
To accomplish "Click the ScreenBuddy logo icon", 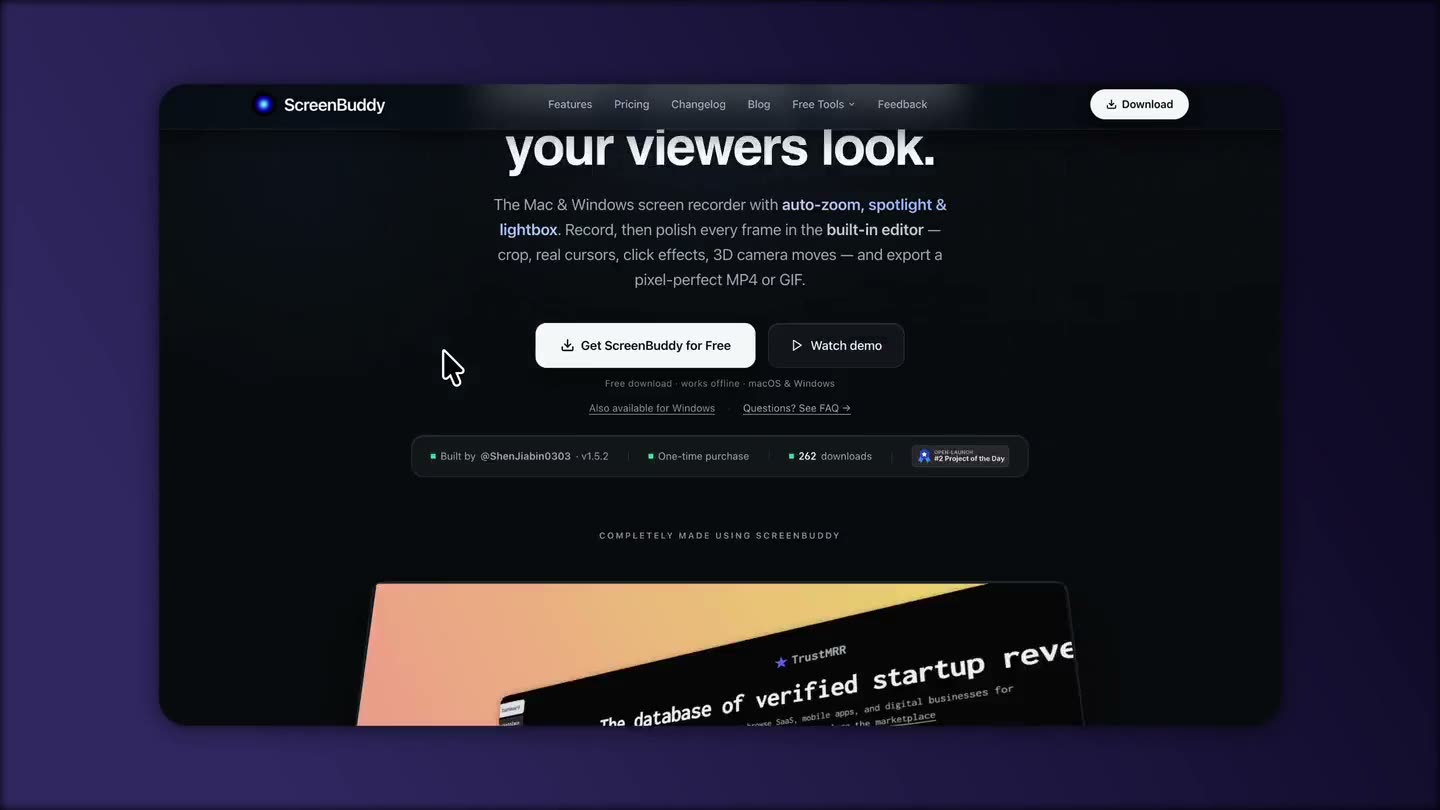I will click(264, 104).
